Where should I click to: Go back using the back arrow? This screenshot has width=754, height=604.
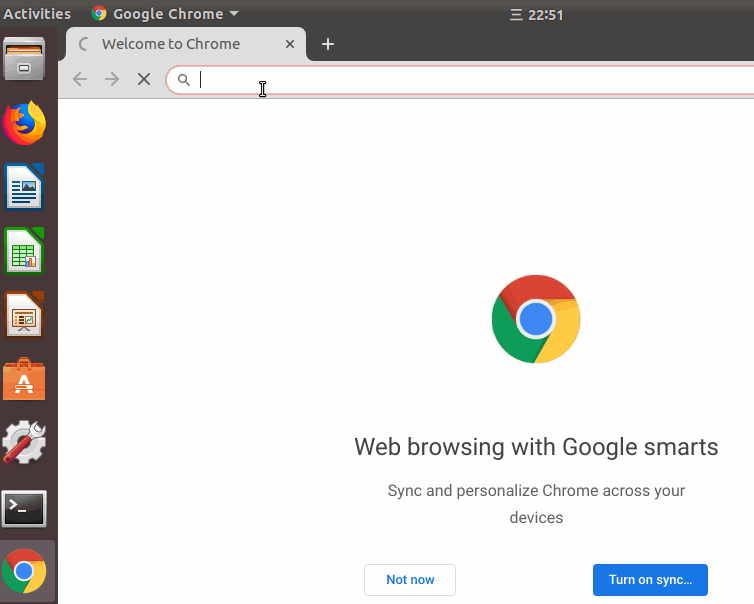point(80,79)
